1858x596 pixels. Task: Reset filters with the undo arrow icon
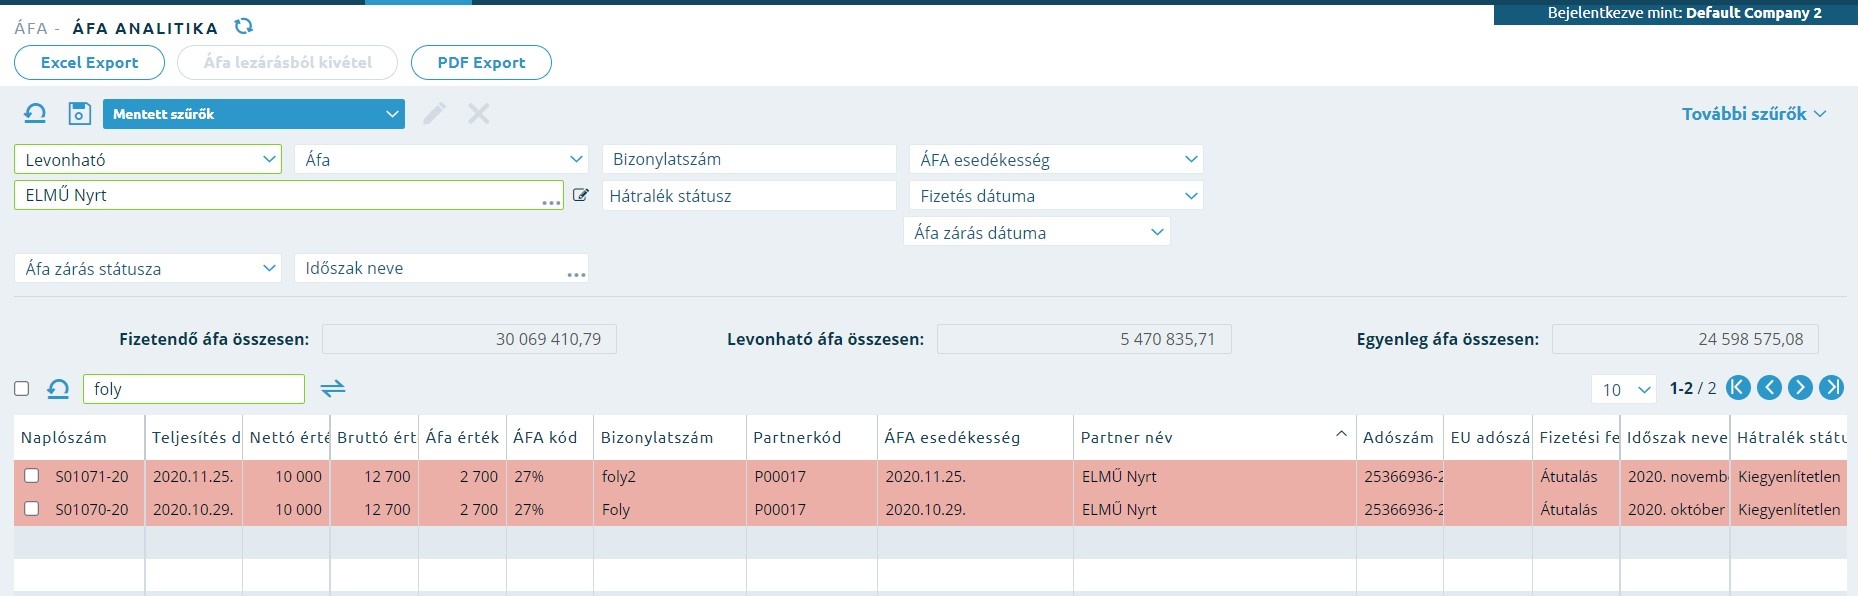pyautogui.click(x=35, y=113)
